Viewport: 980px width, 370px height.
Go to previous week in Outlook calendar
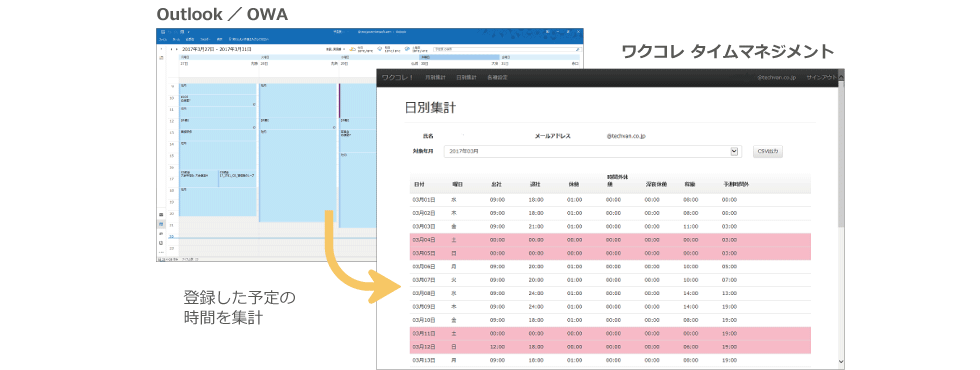171,49
